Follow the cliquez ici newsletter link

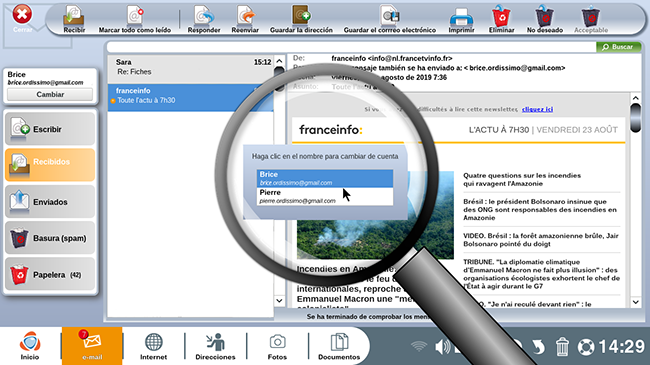tap(537, 109)
